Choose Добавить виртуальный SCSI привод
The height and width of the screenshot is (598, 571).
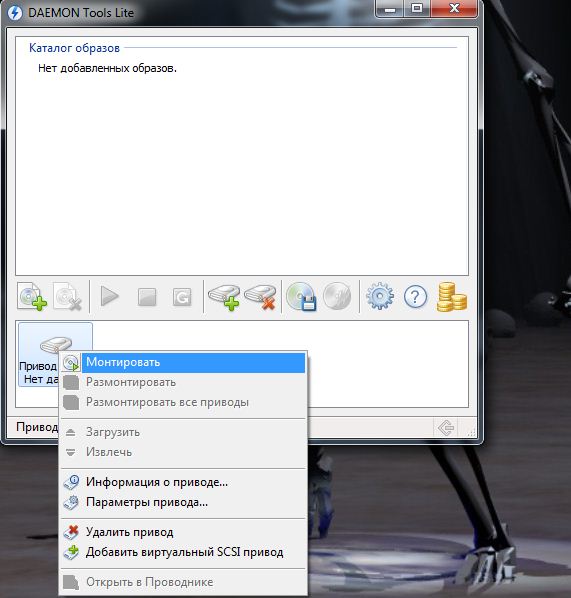pyautogui.click(x=183, y=552)
